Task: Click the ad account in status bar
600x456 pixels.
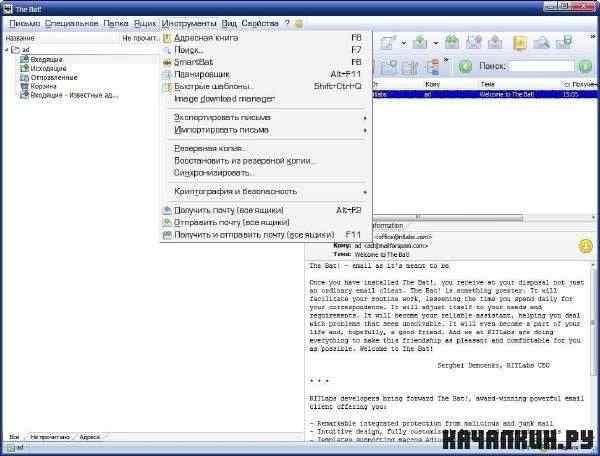Action: pos(16,448)
